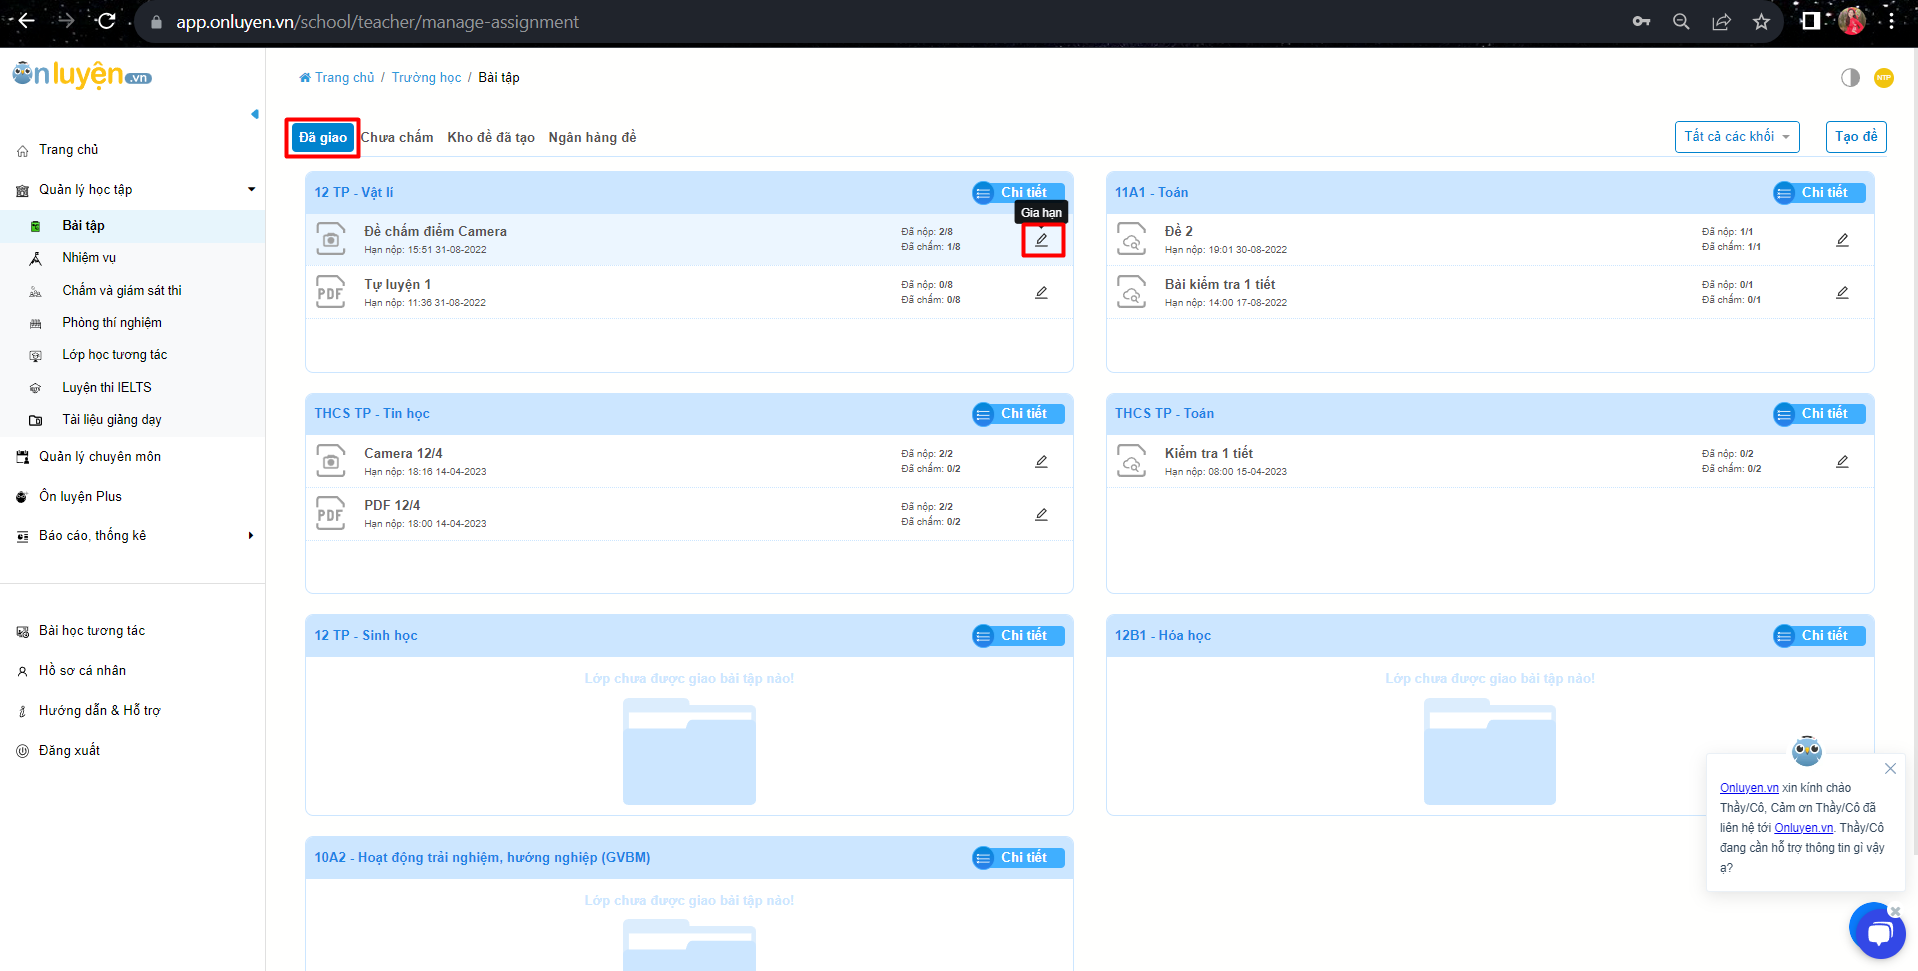This screenshot has height=971, width=1918.
Task: Expand Báo cáo, thống kê submenu
Action: 132,536
